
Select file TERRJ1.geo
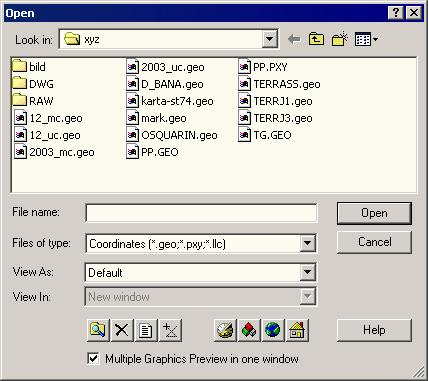point(276,101)
